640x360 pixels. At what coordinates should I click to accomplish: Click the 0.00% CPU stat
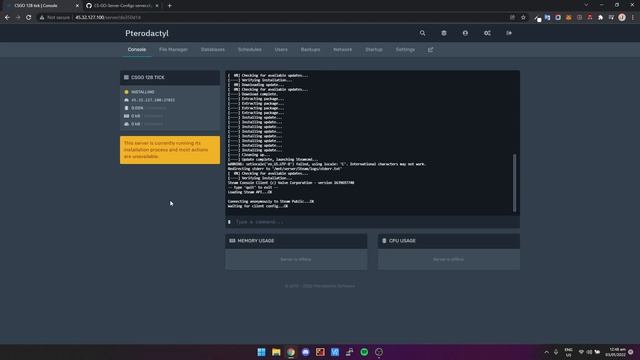(x=137, y=108)
